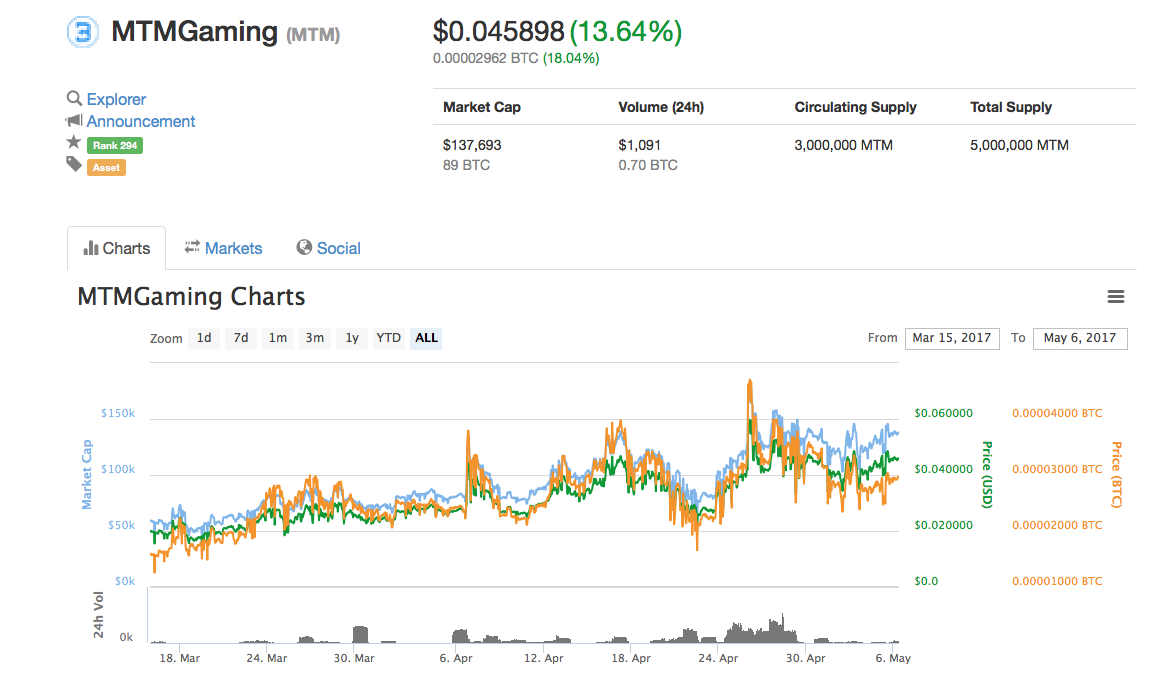The image size is (1162, 683).
Task: Click the tag icon beside Asset
Action: 74,164
